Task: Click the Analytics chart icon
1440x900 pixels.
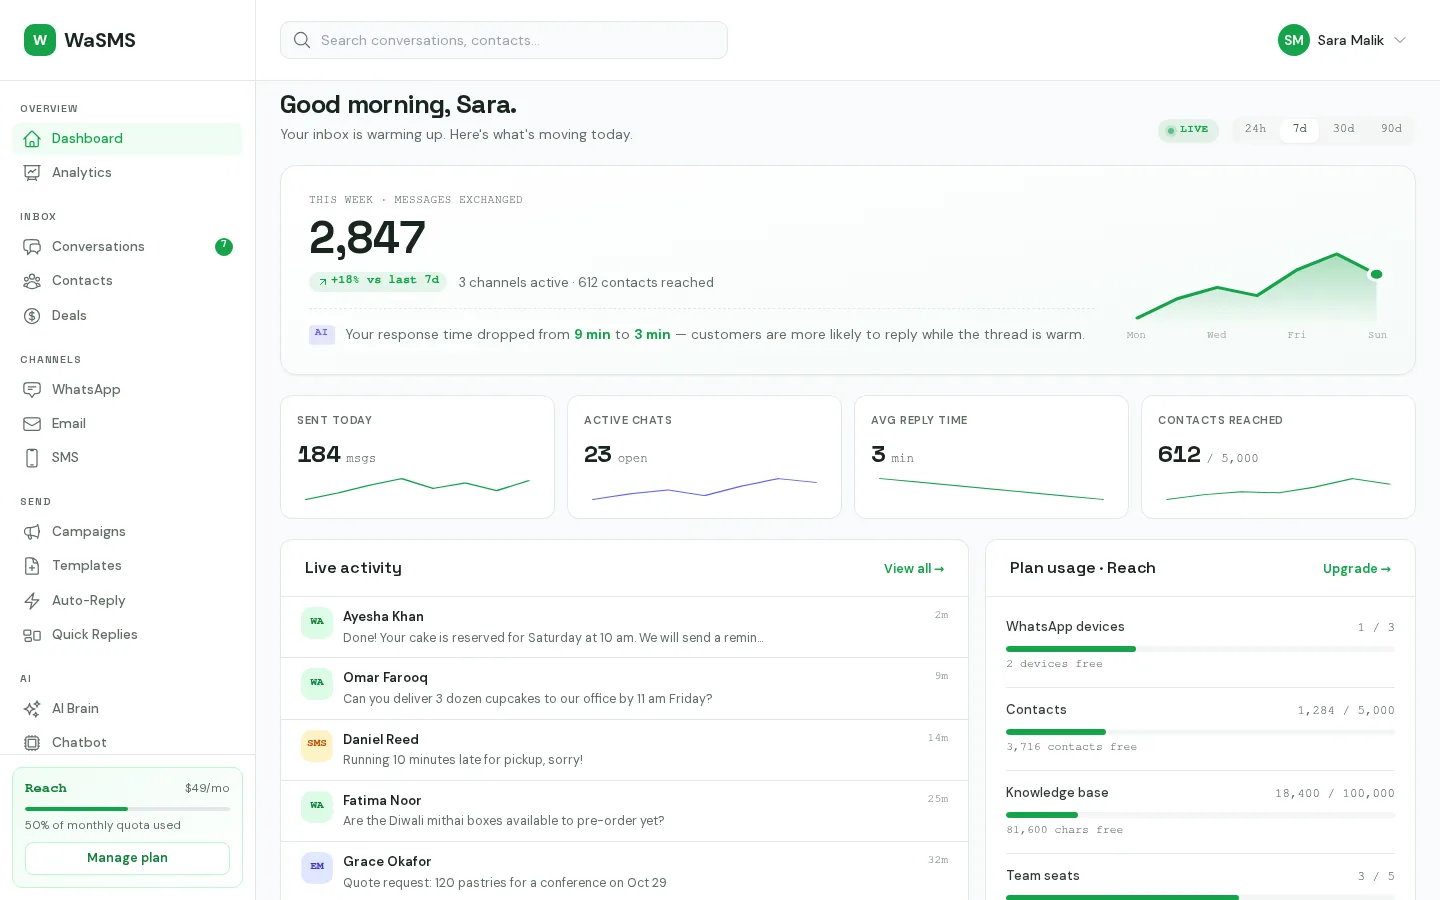Action: 32,173
